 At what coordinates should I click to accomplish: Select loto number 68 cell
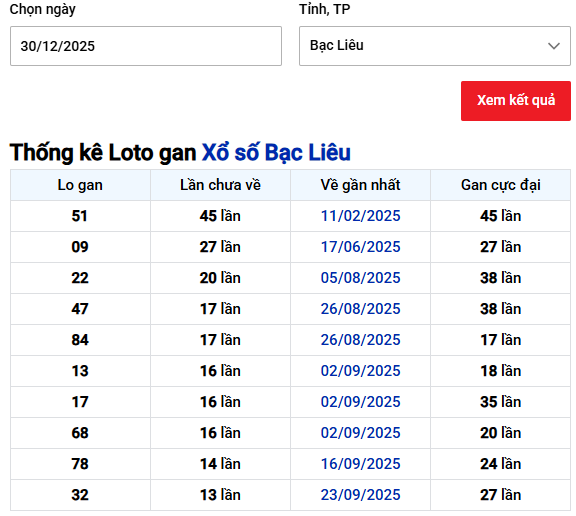click(80, 433)
